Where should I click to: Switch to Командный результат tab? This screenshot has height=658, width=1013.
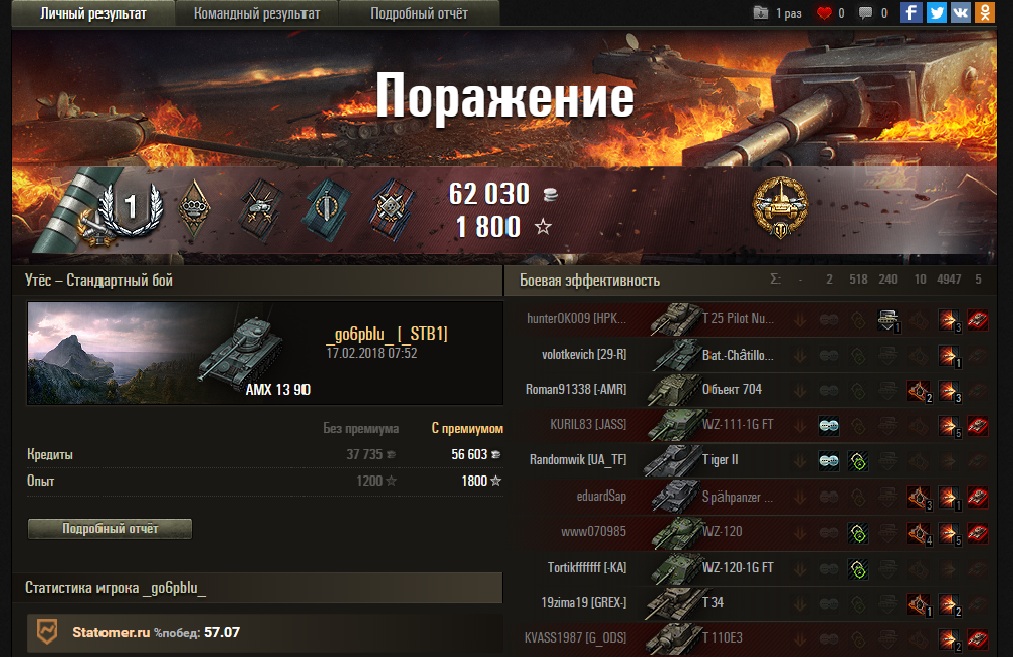click(257, 14)
